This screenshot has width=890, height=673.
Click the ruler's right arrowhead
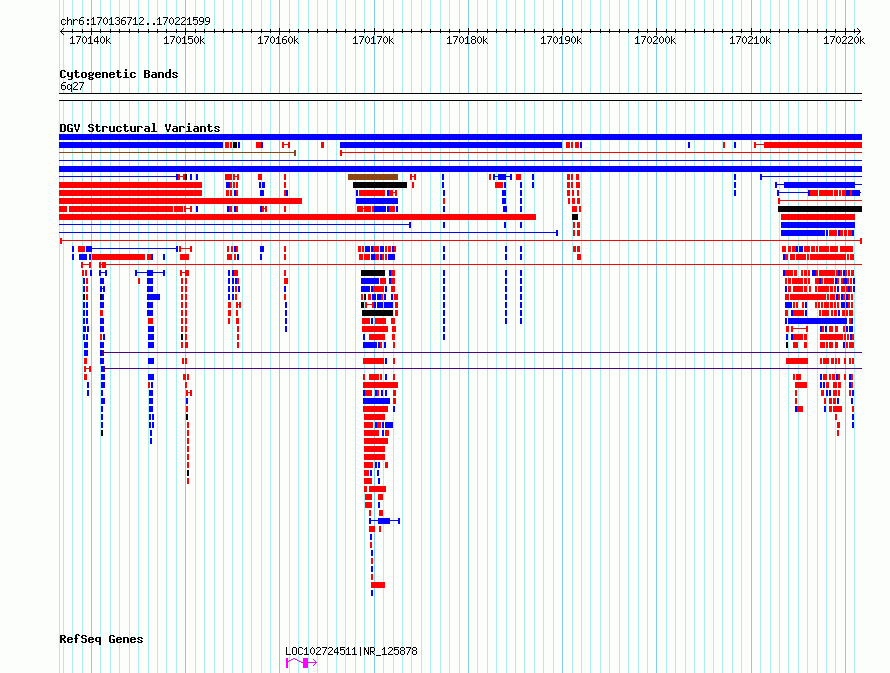pos(859,32)
